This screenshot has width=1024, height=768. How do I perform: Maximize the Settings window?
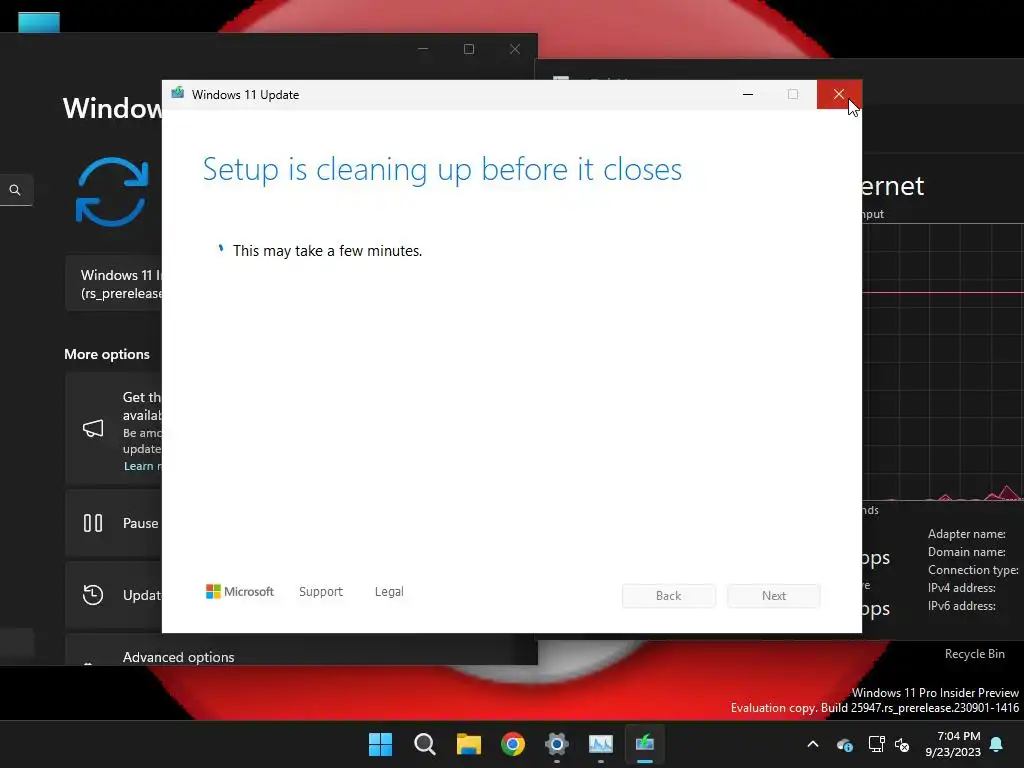(469, 49)
